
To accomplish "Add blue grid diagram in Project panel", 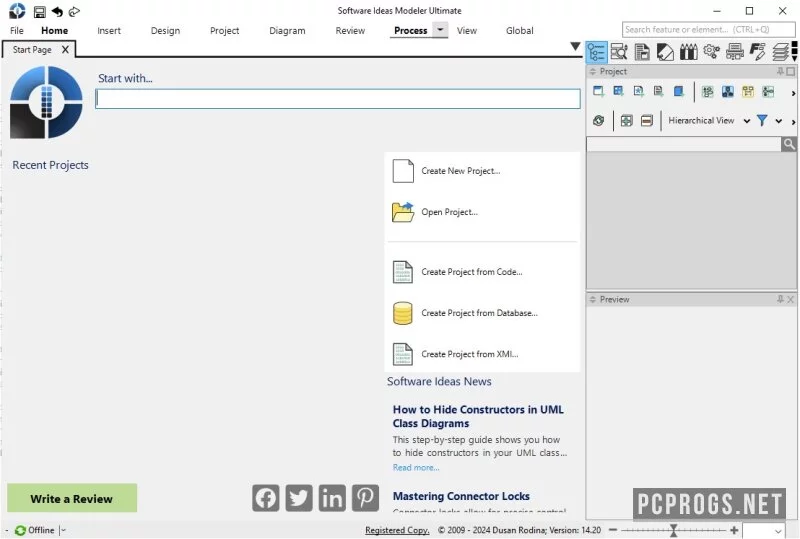I will (x=618, y=91).
